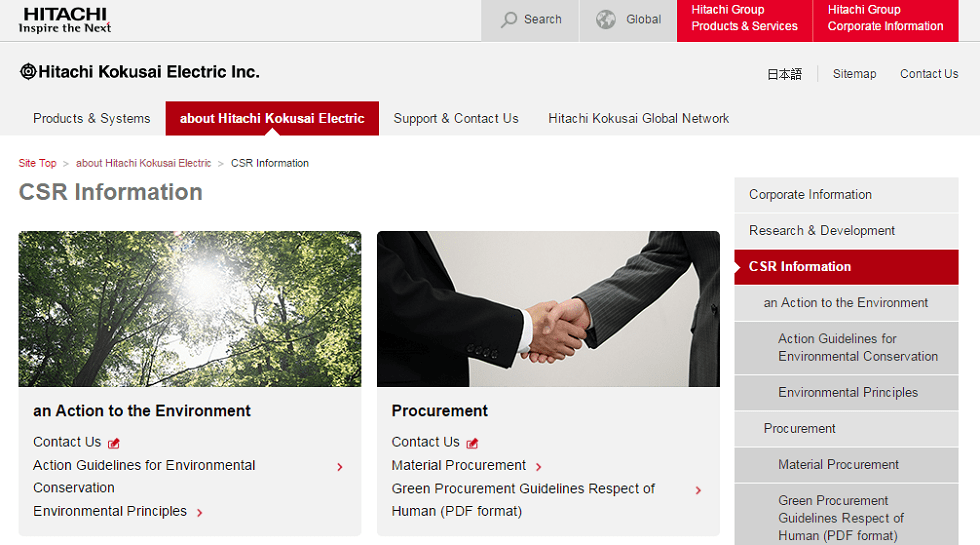This screenshot has height=545, width=980.
Task: Click red arrow beside Green Procurement Guidelines
Action: [698, 490]
